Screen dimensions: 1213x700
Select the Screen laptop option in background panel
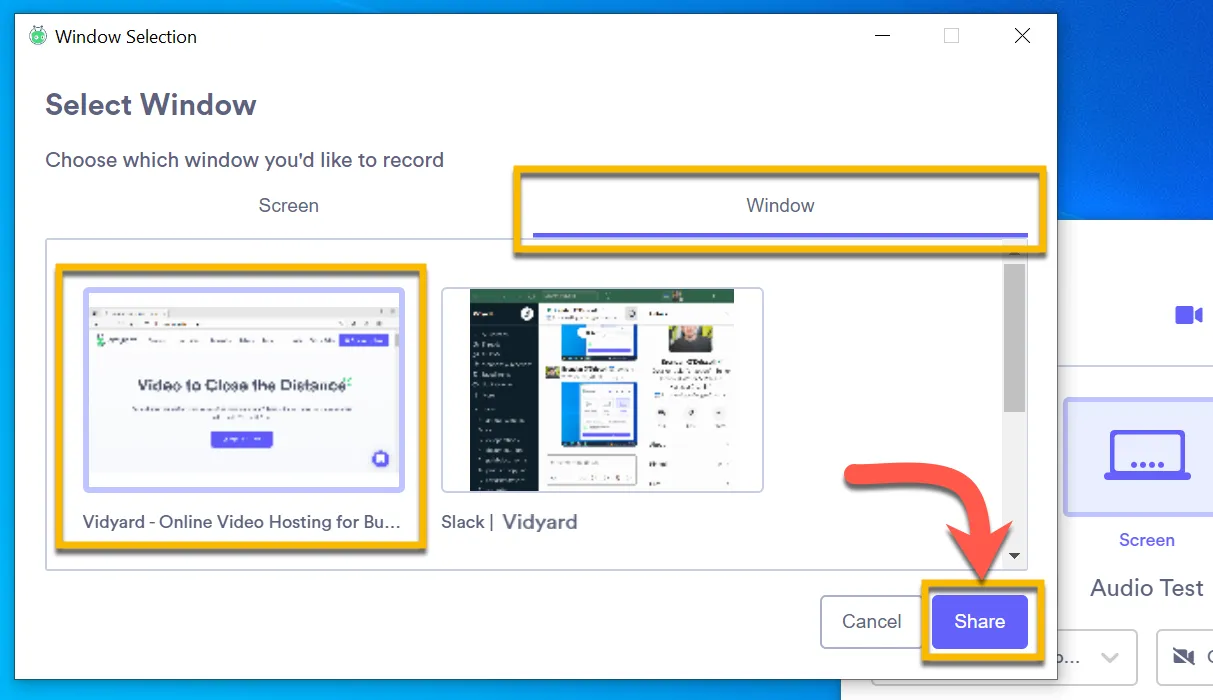[x=1147, y=457]
